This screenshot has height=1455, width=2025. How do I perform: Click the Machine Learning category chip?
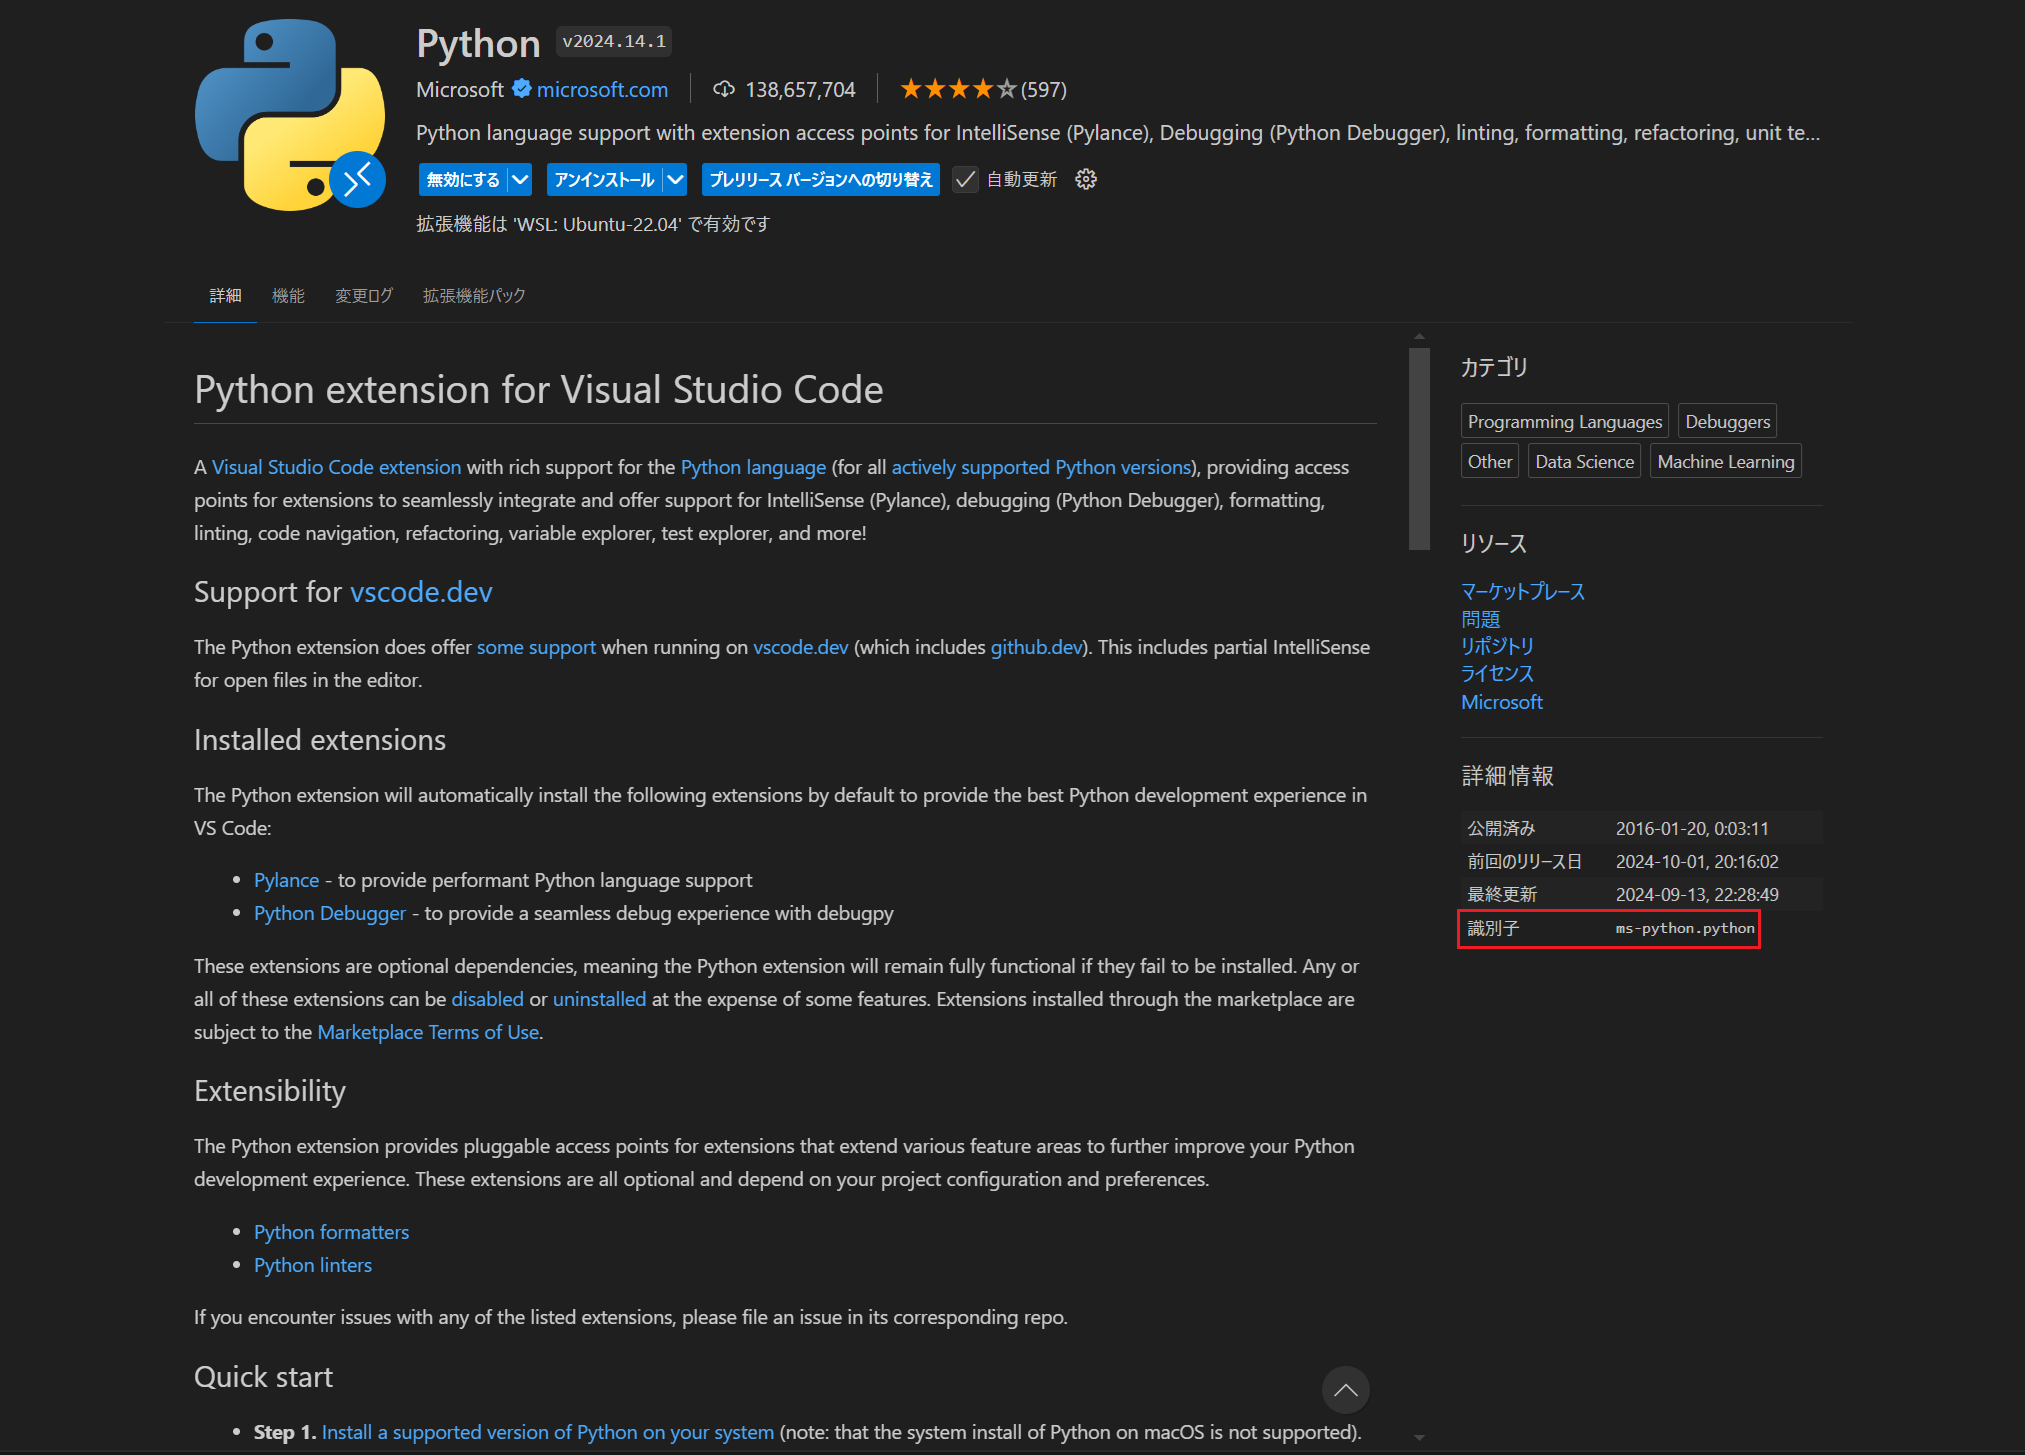(1724, 460)
